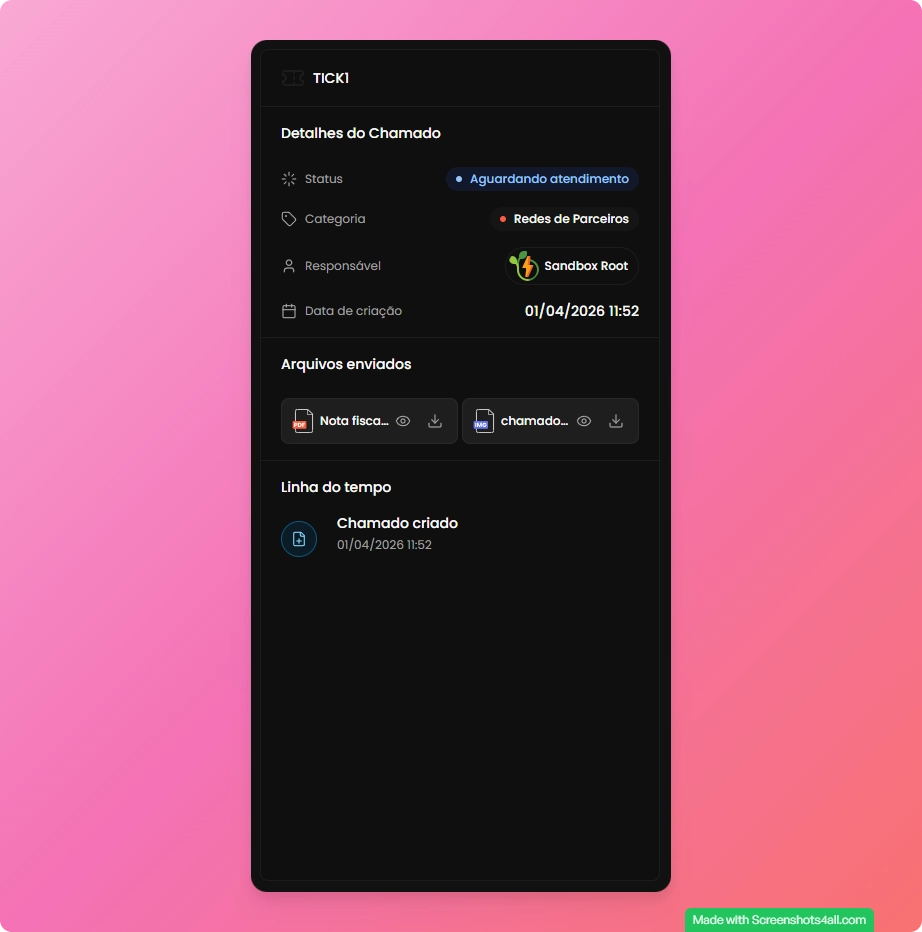Click the Data de criação calendar icon
This screenshot has width=922, height=932.
click(x=289, y=311)
